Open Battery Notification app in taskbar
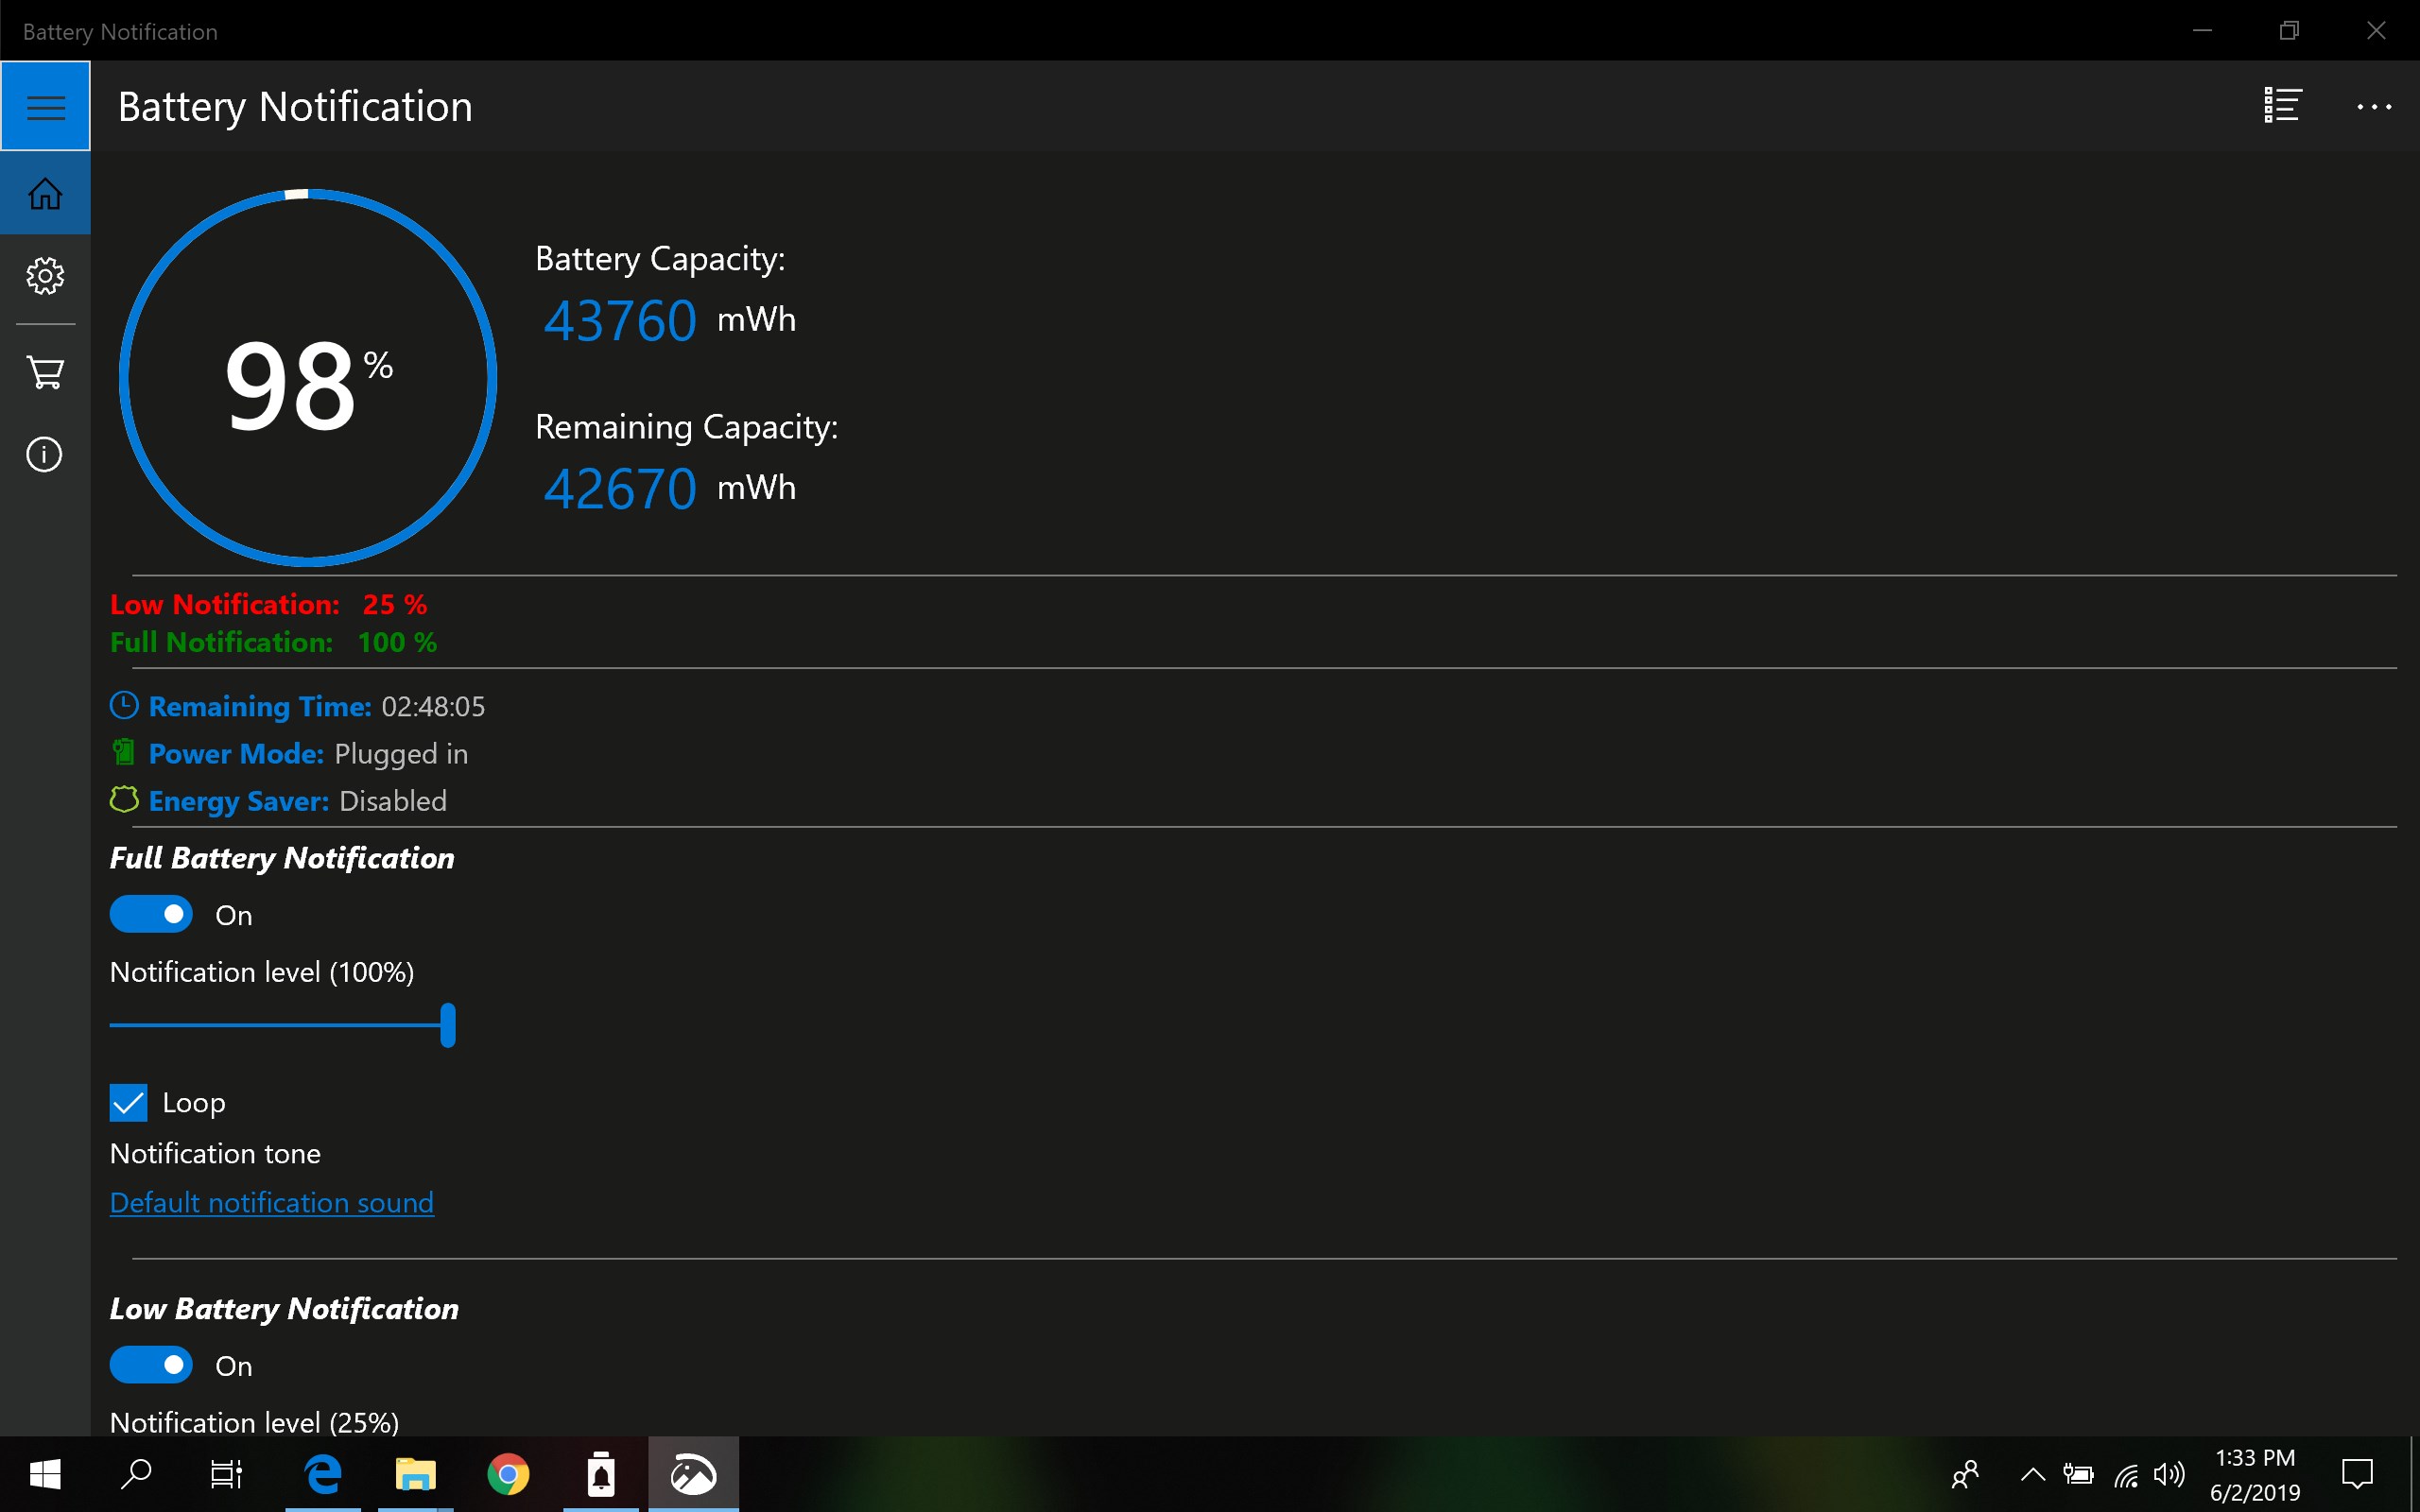 tap(601, 1474)
